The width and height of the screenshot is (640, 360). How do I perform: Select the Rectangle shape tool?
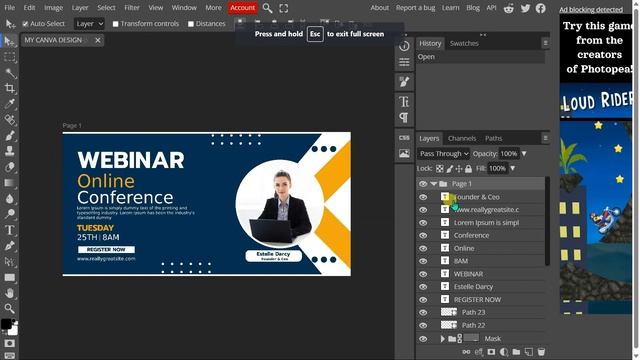coord(9,278)
